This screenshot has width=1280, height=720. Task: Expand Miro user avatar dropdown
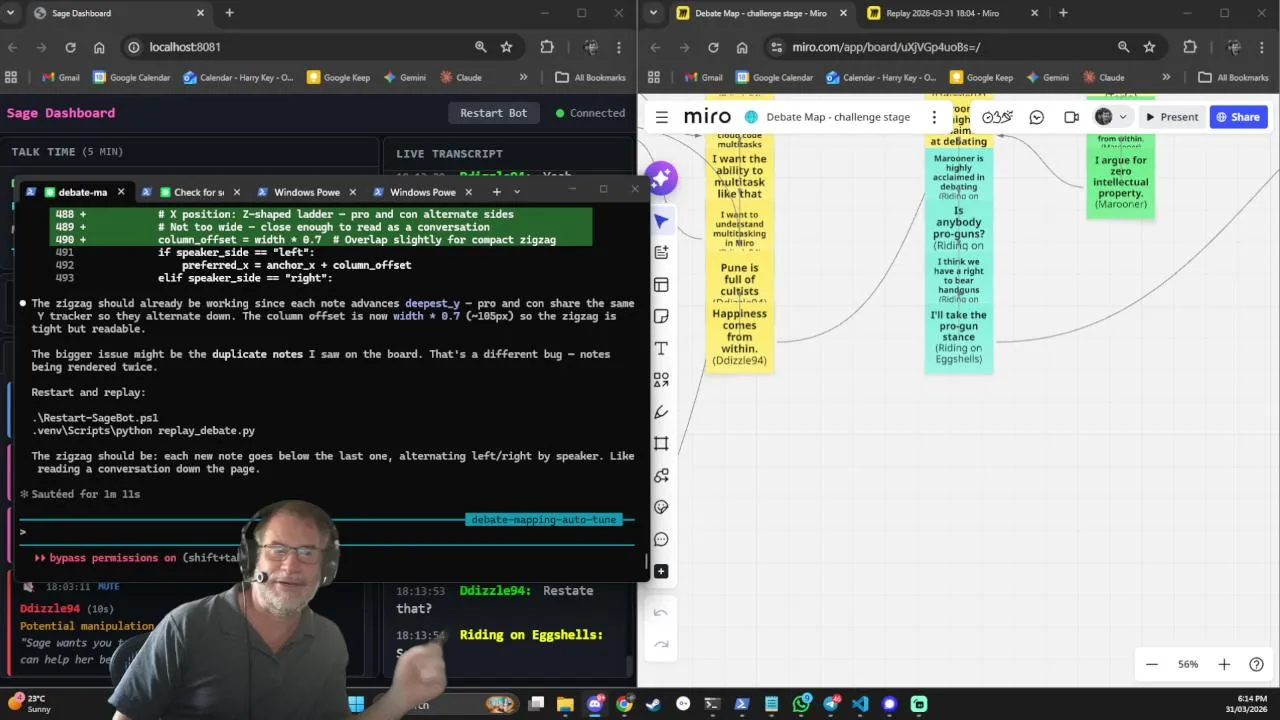point(1122,117)
